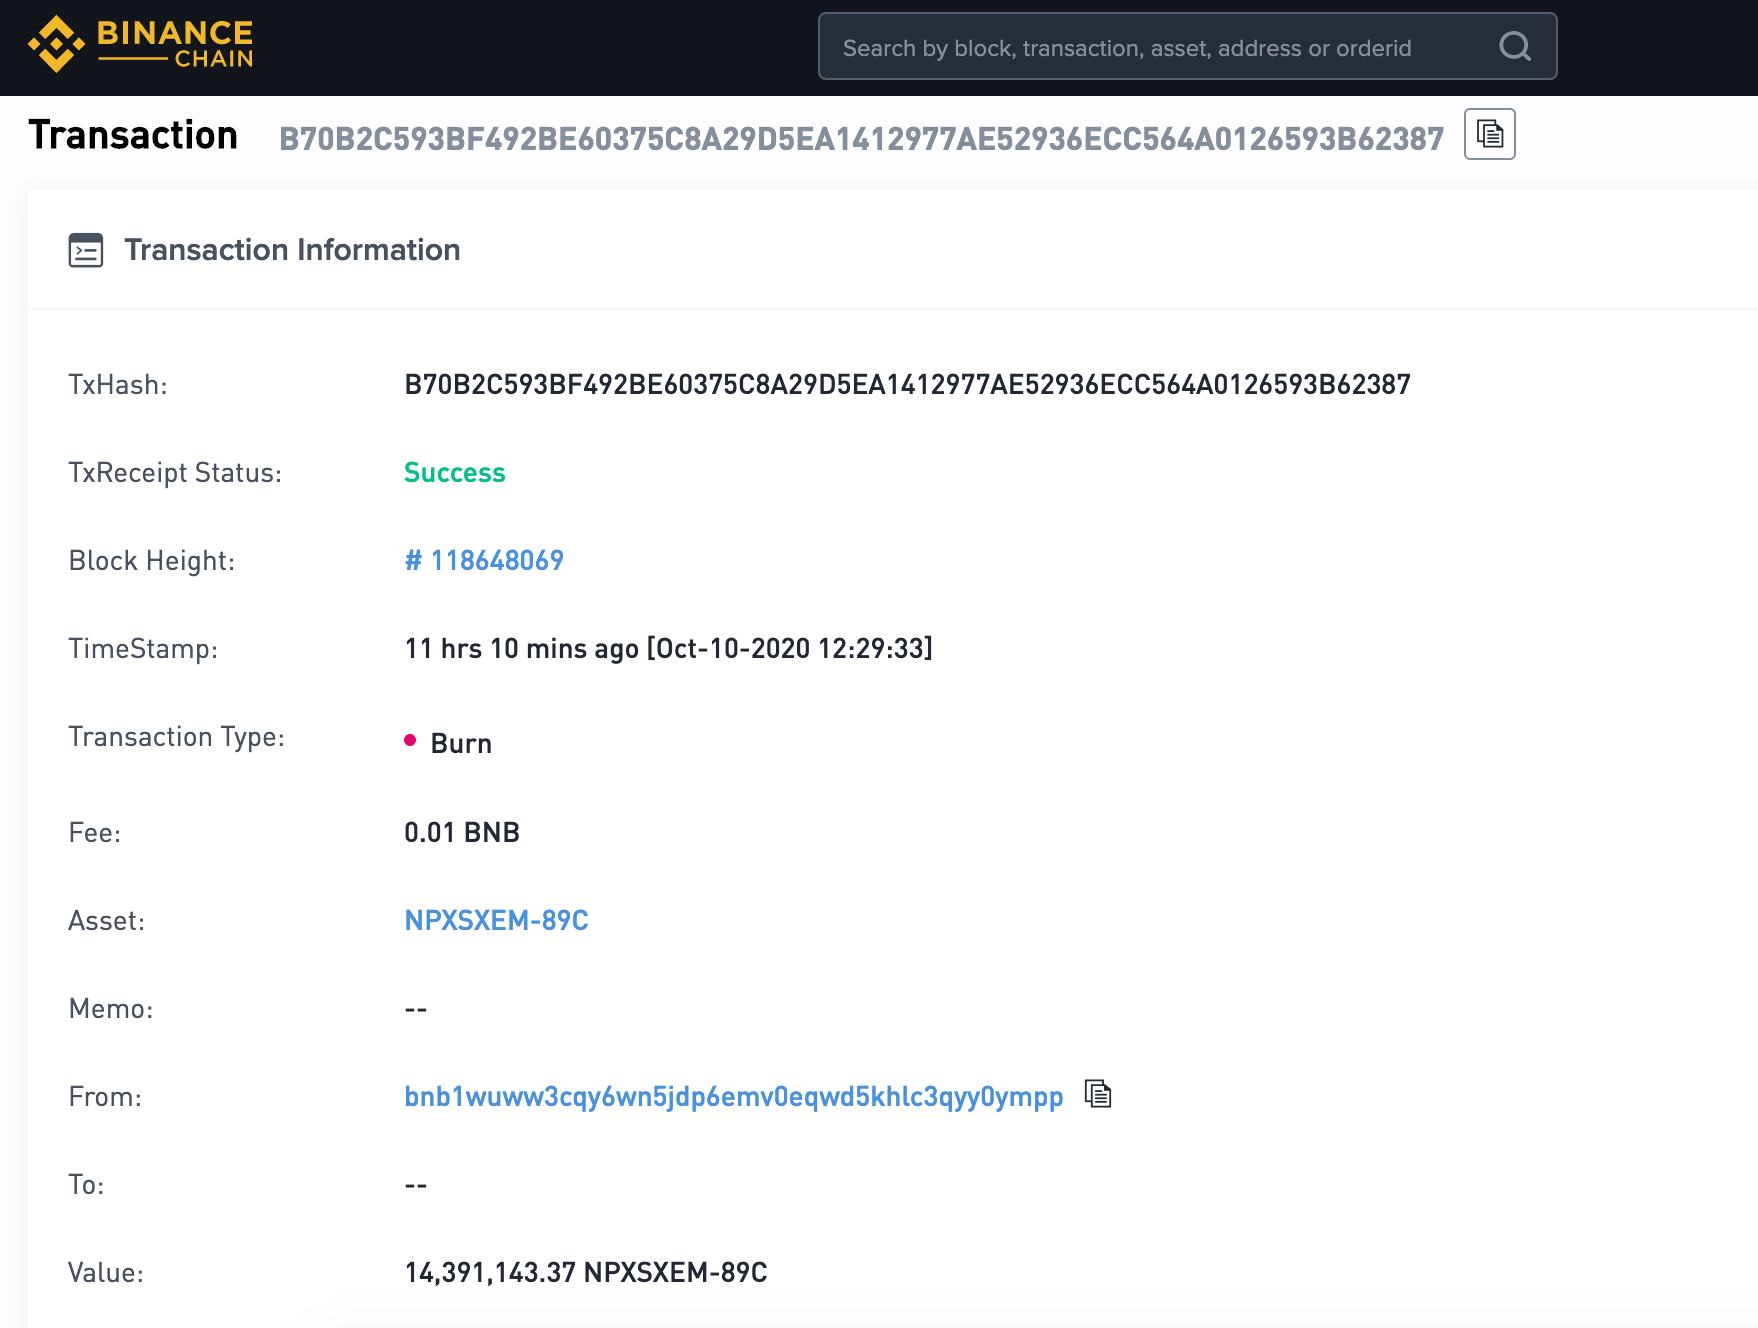The width and height of the screenshot is (1758, 1328).
Task: Click the Transaction Information panel icon
Action: pos(86,250)
